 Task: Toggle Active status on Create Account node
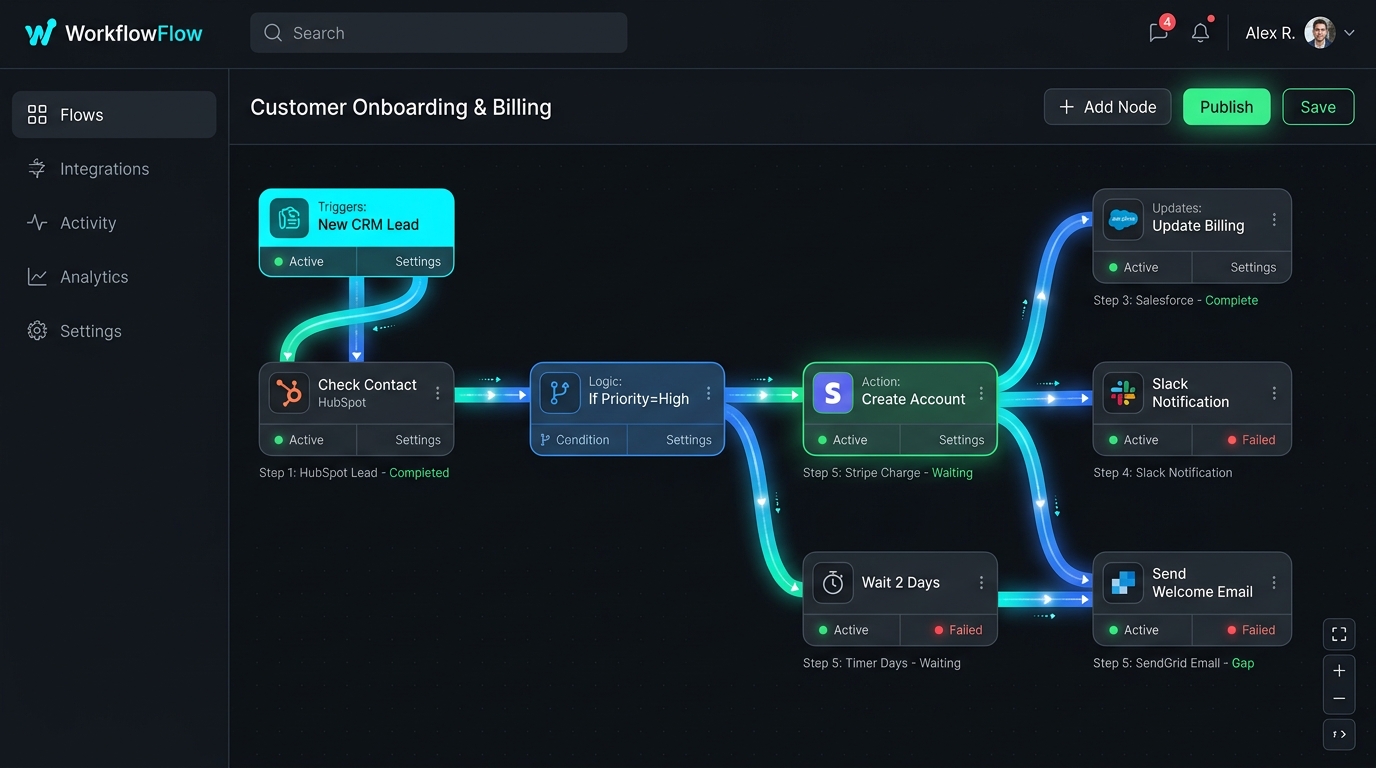842,440
